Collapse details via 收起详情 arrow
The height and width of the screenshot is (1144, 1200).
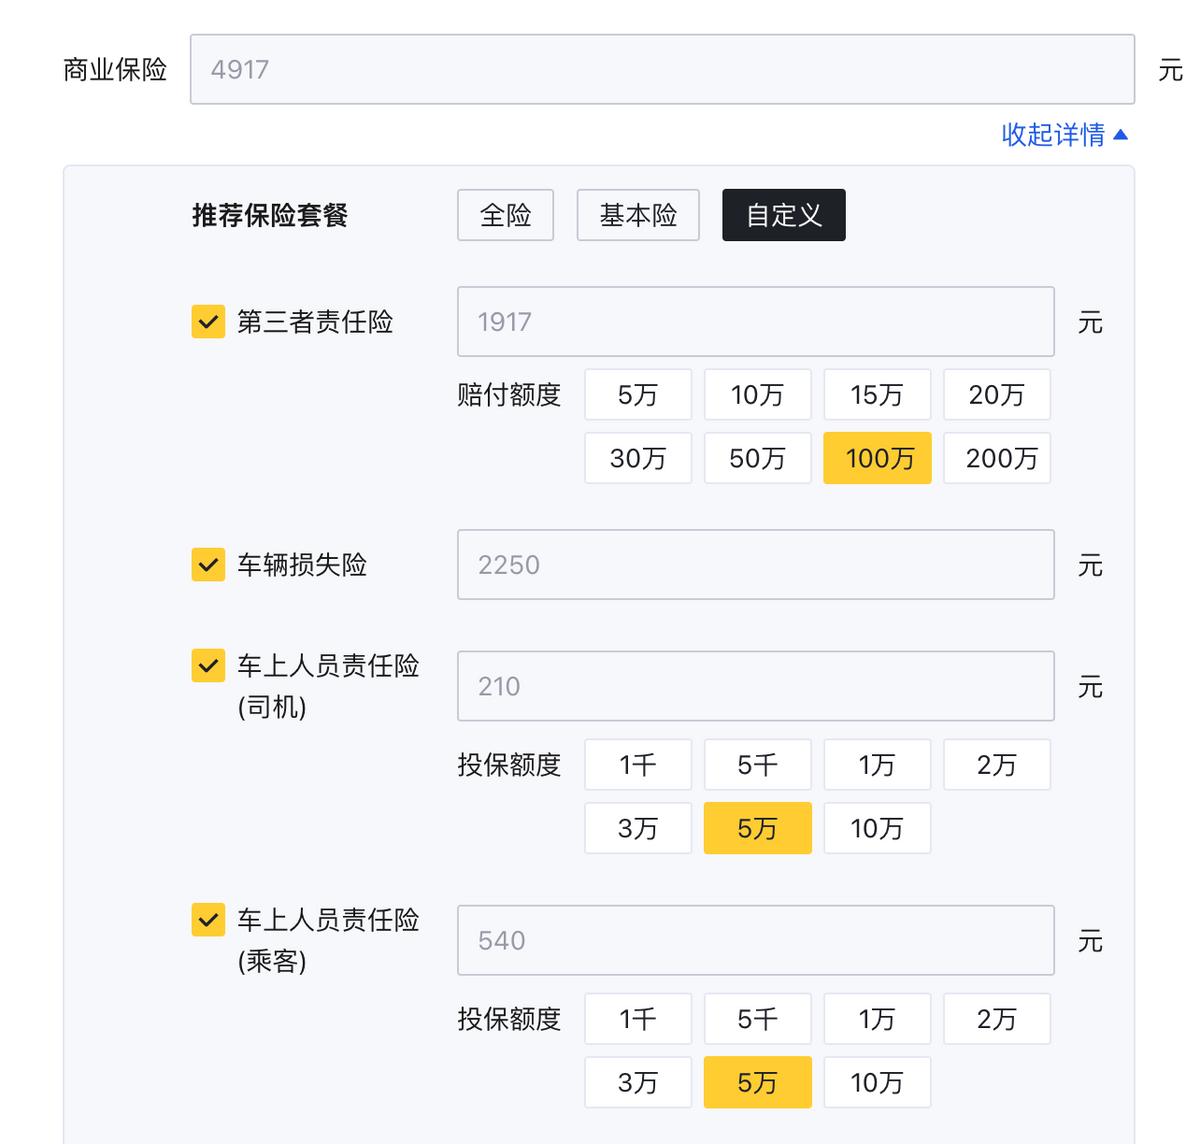tap(1119, 135)
